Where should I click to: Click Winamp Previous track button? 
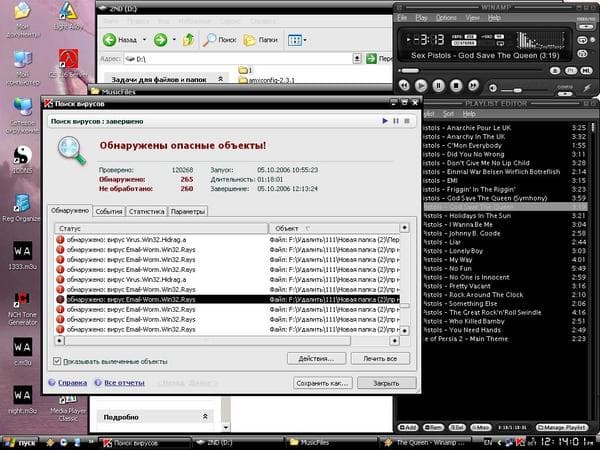point(404,85)
